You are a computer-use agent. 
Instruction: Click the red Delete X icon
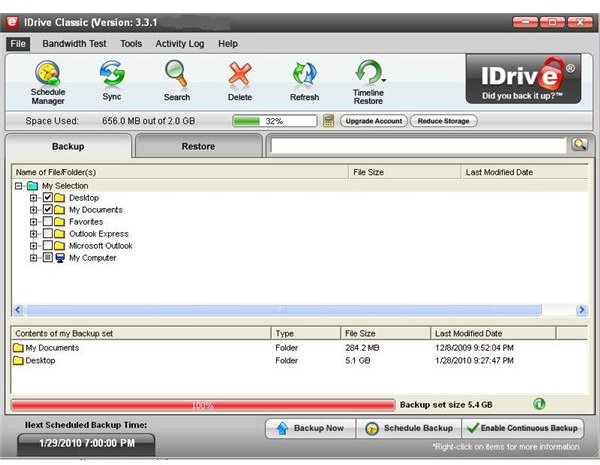(x=240, y=81)
